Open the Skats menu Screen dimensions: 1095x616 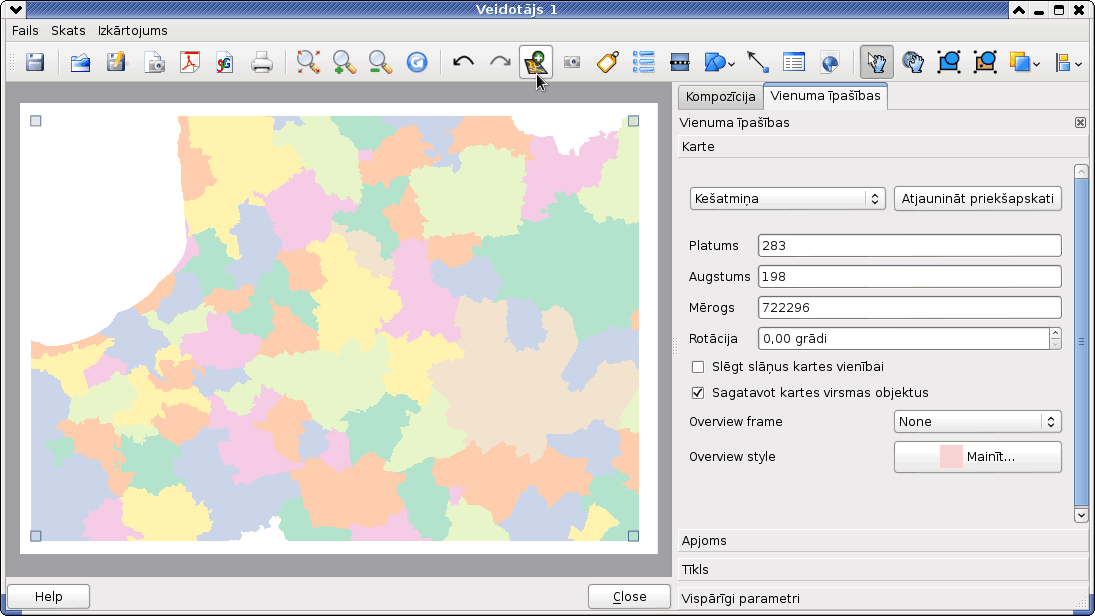[68, 31]
